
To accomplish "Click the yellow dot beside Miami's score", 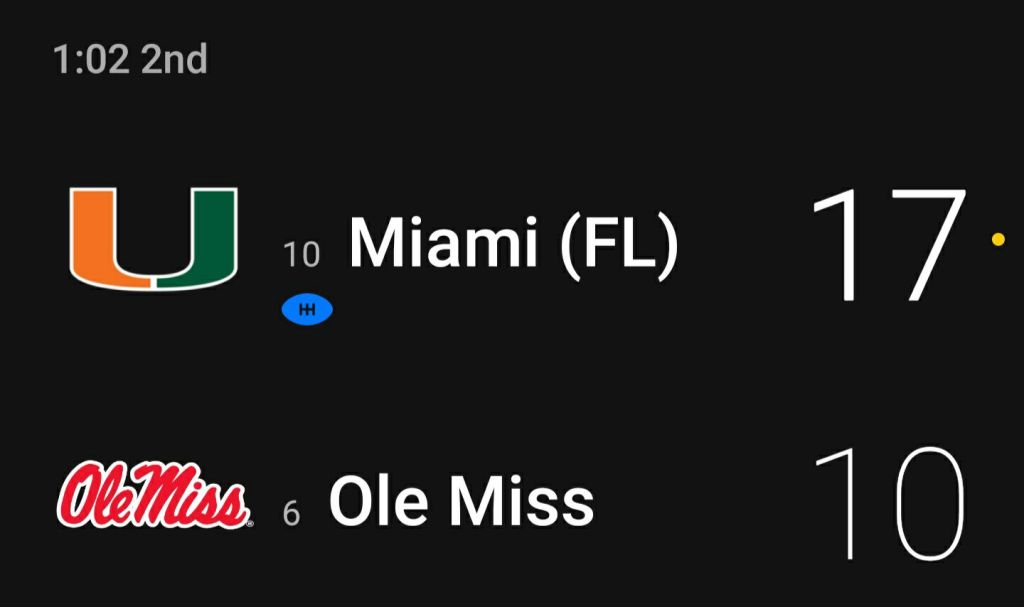I will pos(997,239).
